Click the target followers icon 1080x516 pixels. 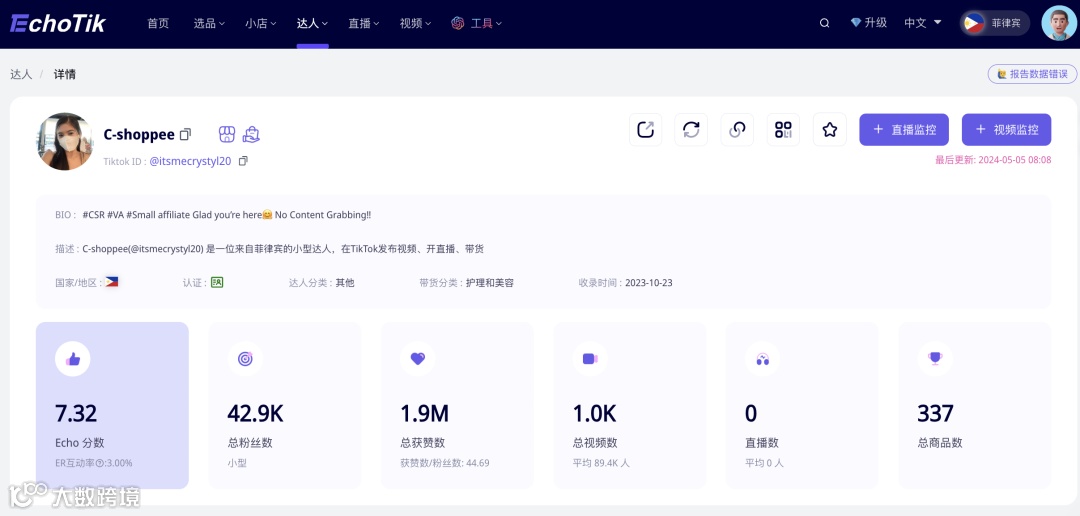pyautogui.click(x=245, y=359)
